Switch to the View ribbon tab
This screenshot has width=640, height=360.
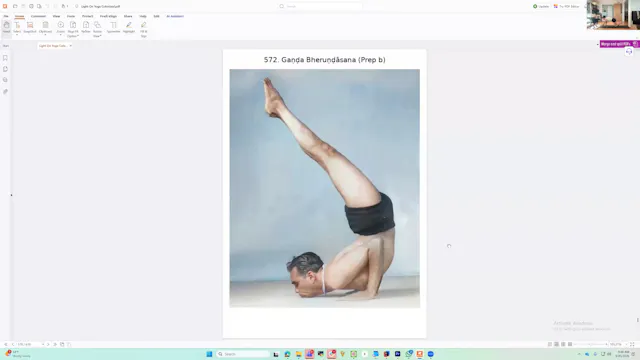pos(56,16)
